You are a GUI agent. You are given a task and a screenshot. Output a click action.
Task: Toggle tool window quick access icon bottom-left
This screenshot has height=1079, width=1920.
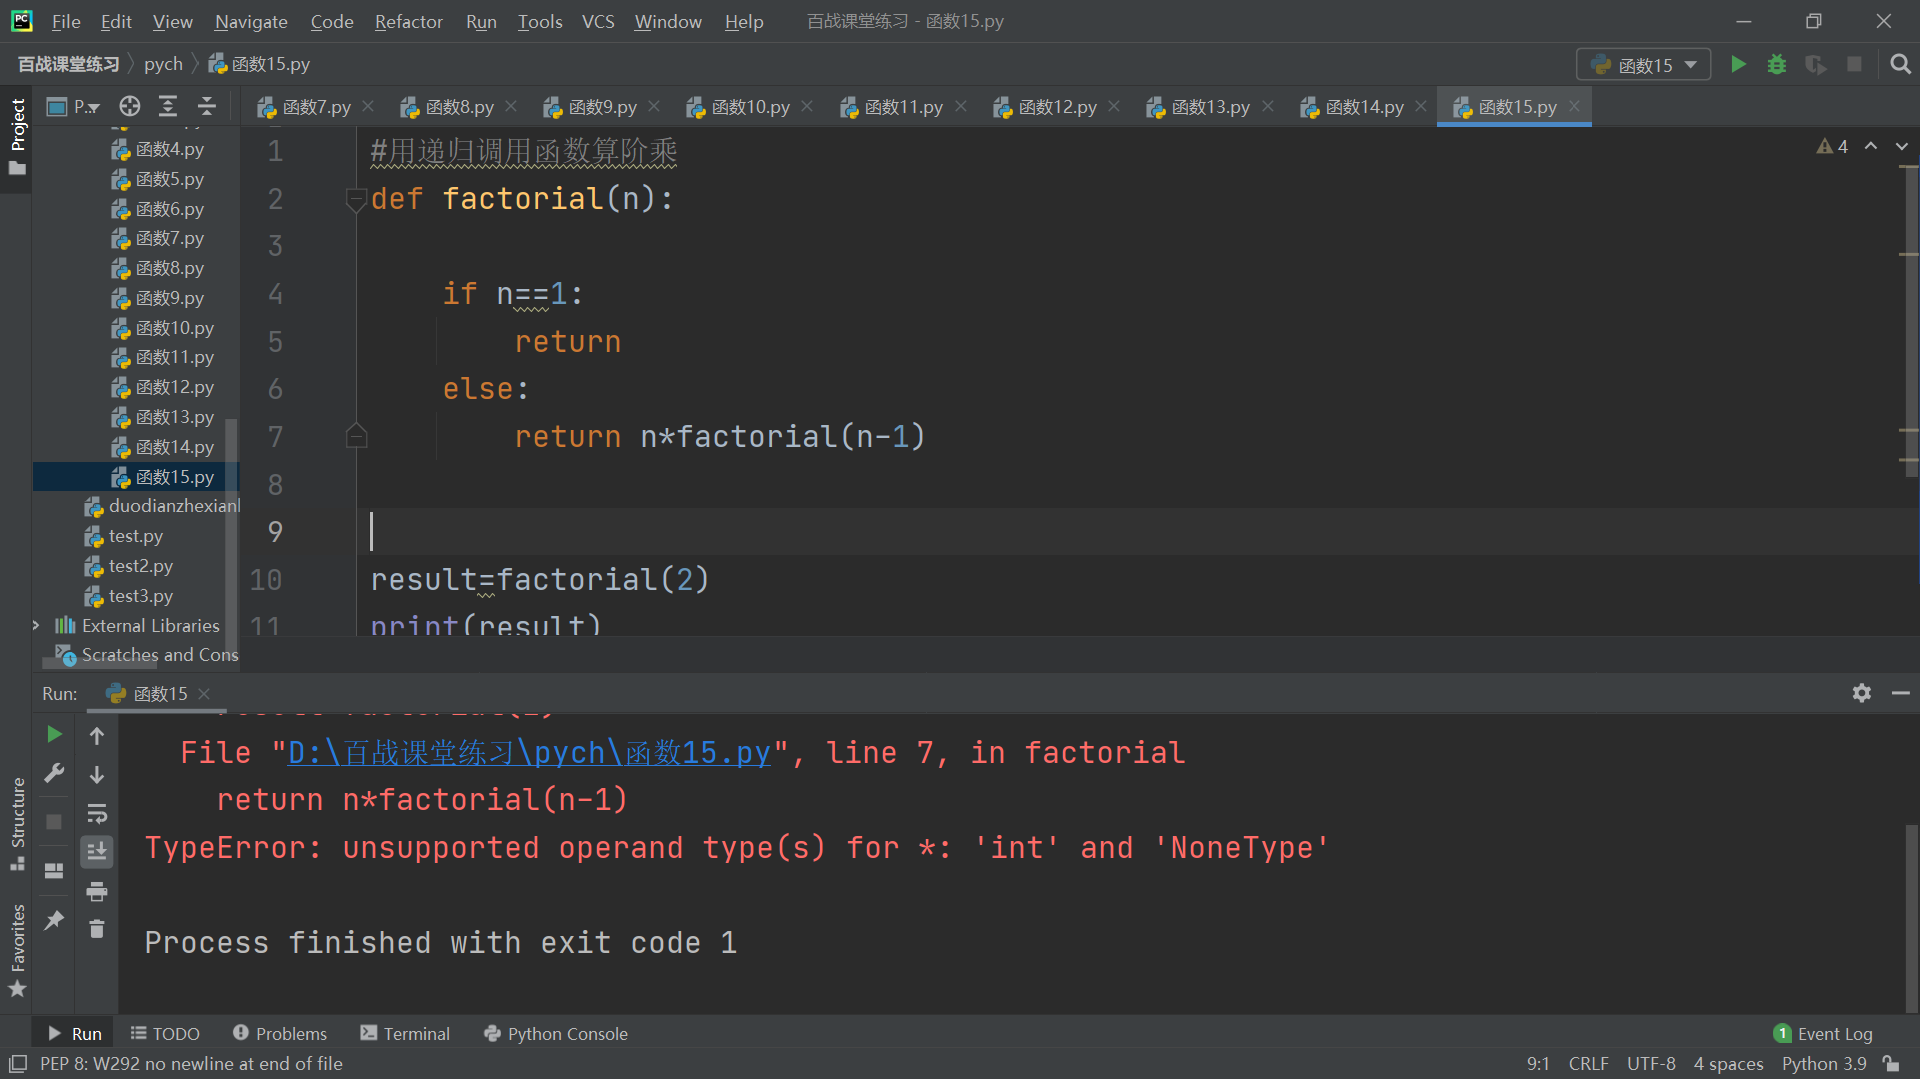[x=17, y=1064]
